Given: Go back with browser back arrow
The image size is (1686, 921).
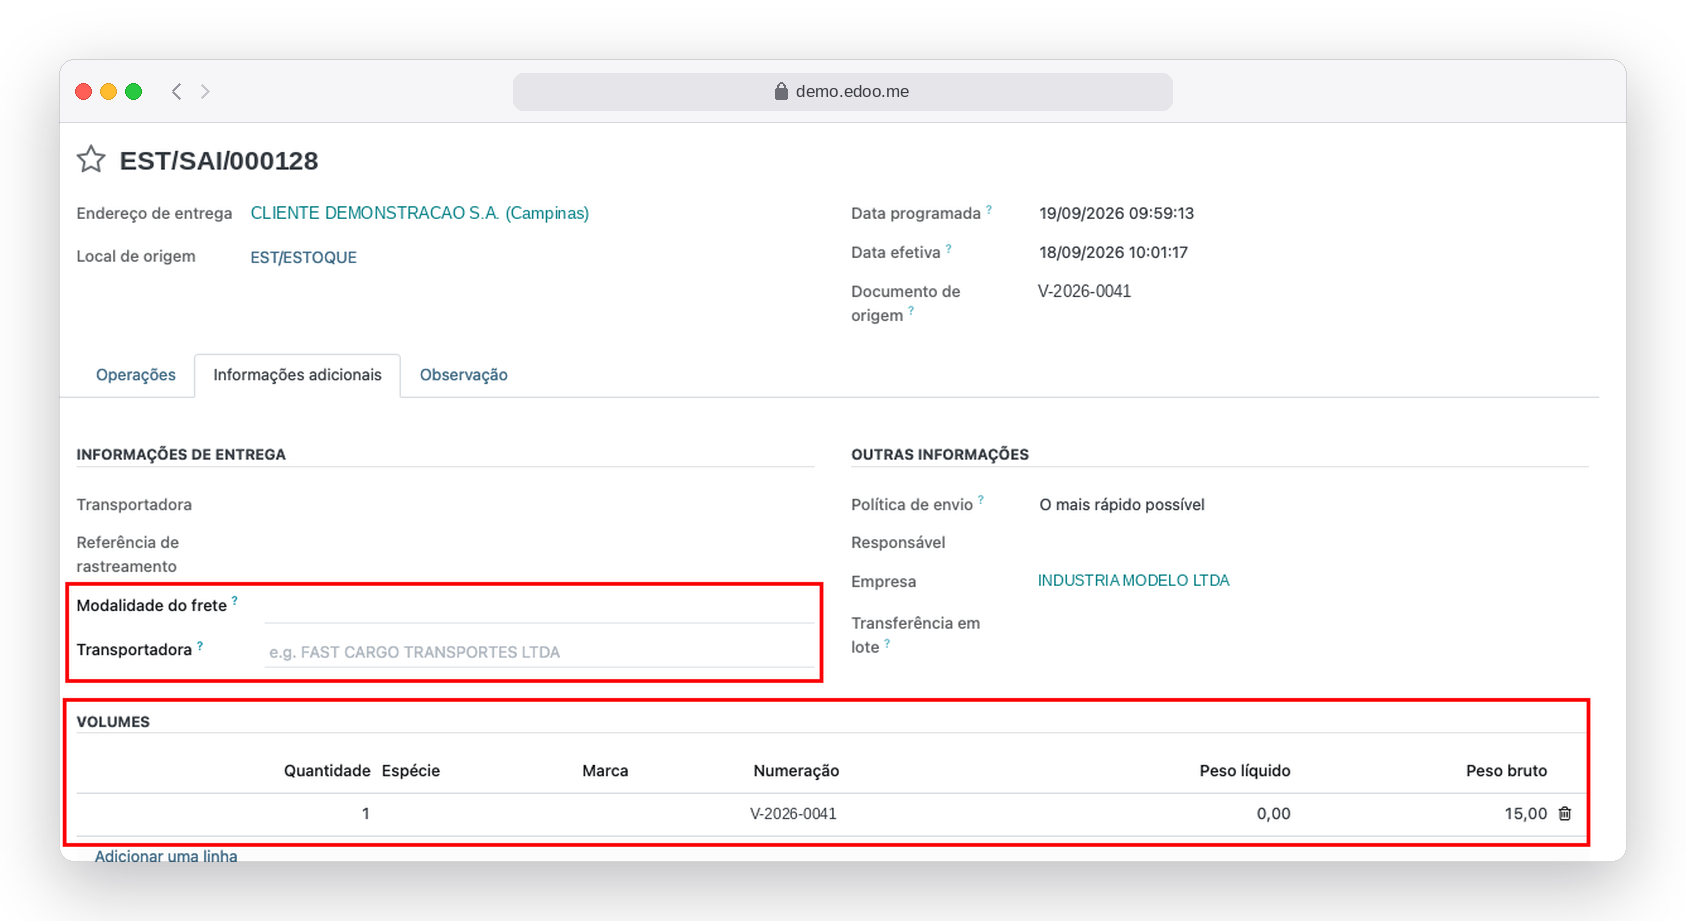Looking at the screenshot, I should pos(177,91).
